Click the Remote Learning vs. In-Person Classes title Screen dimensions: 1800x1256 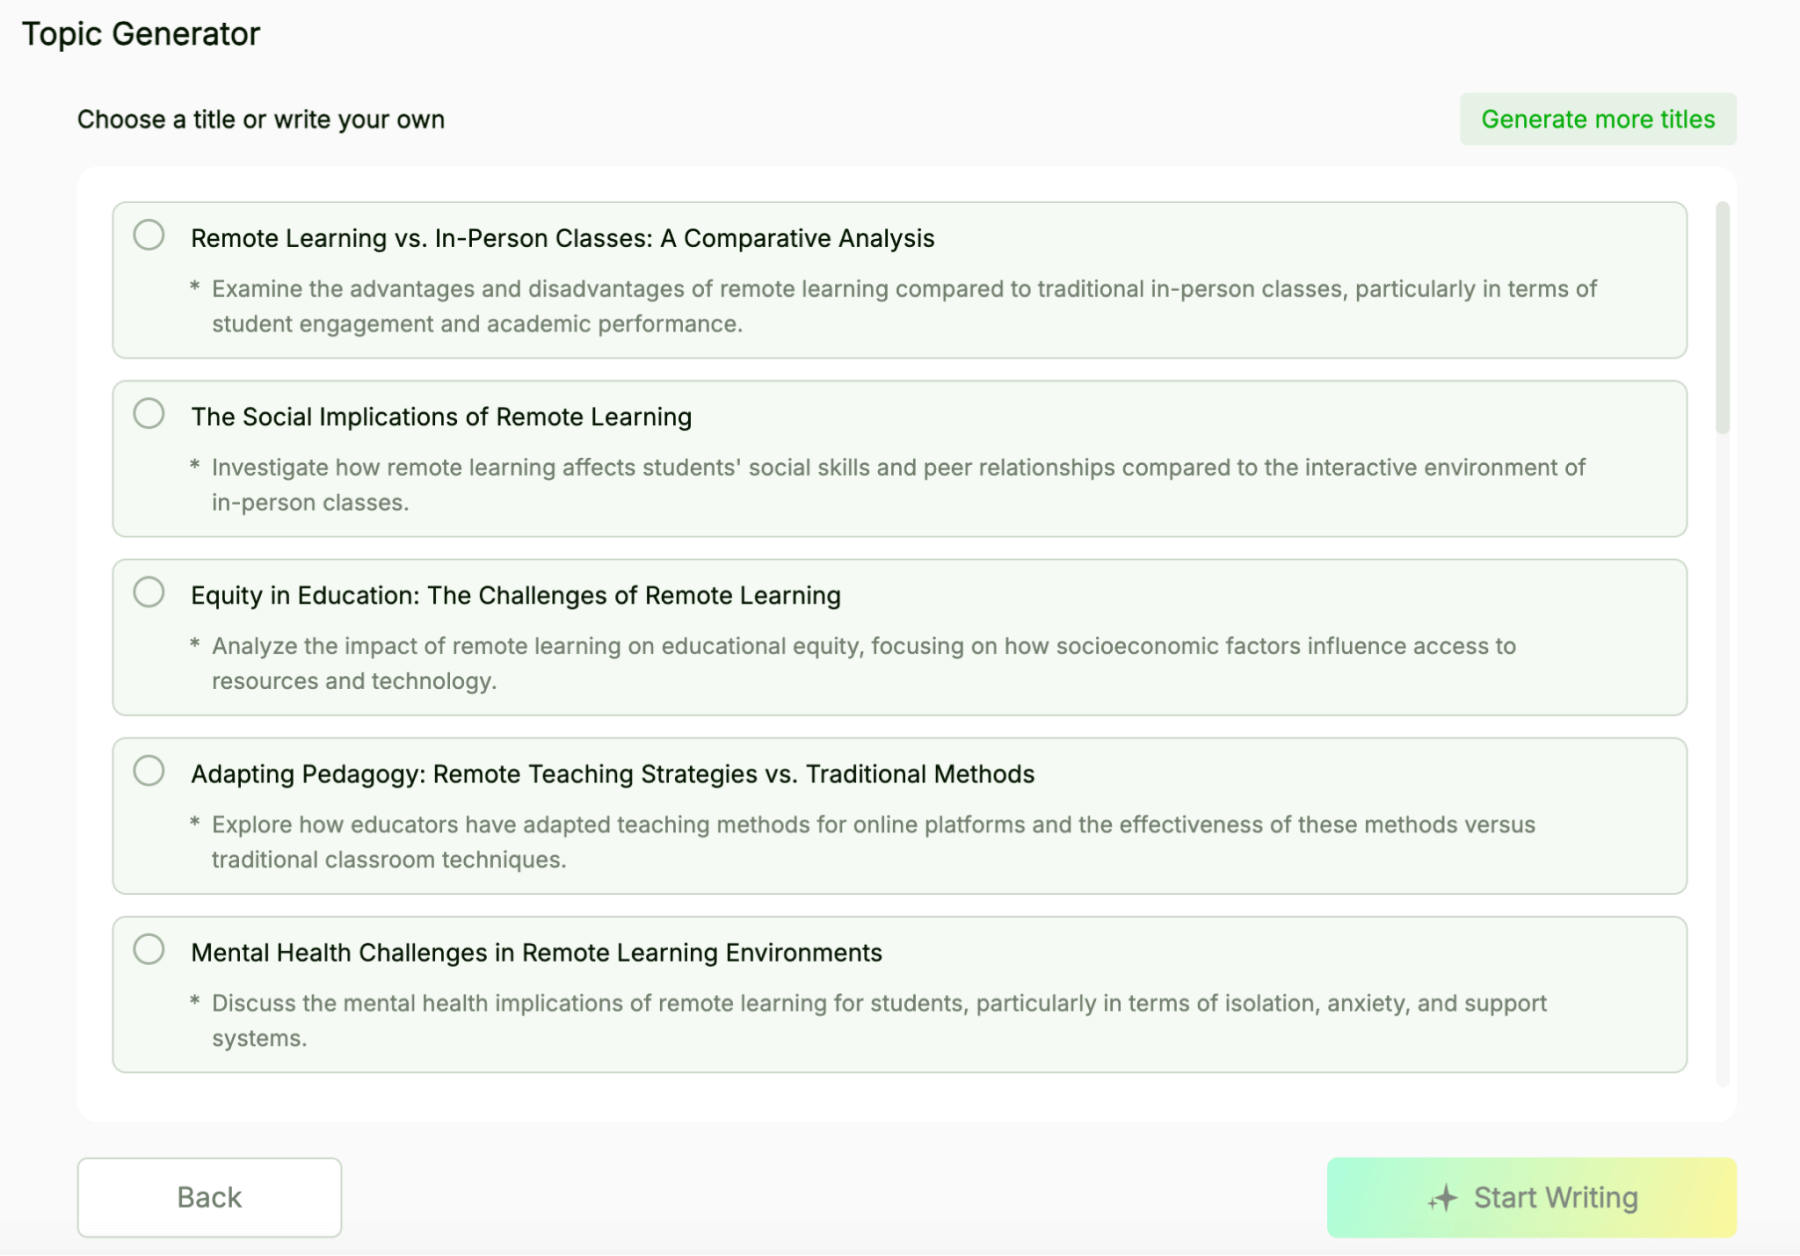click(563, 238)
